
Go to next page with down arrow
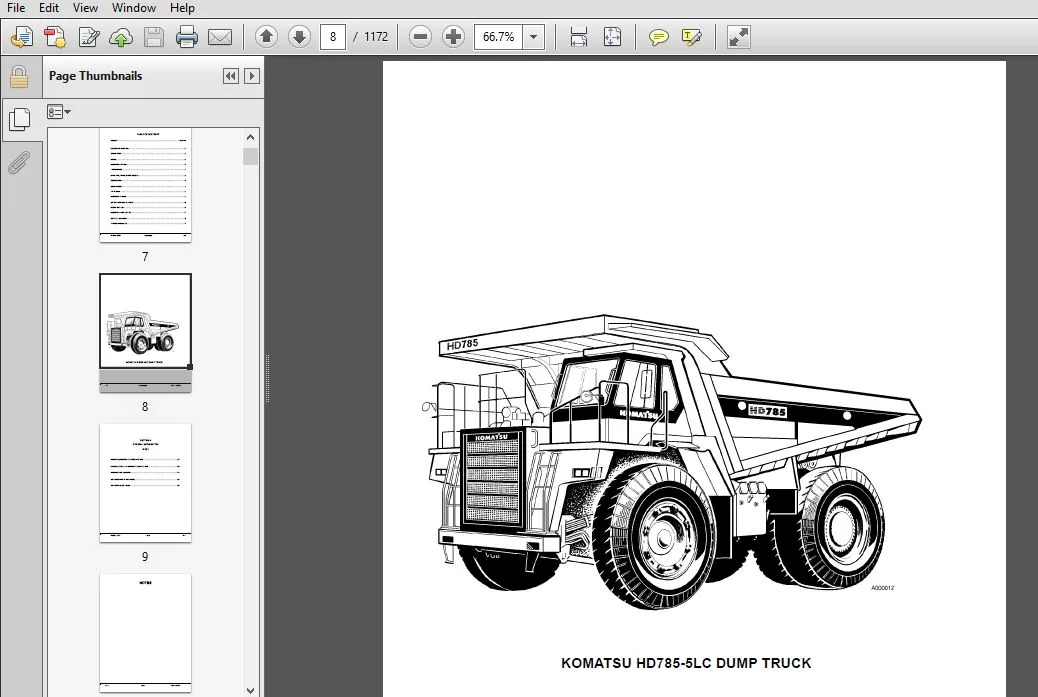(299, 36)
